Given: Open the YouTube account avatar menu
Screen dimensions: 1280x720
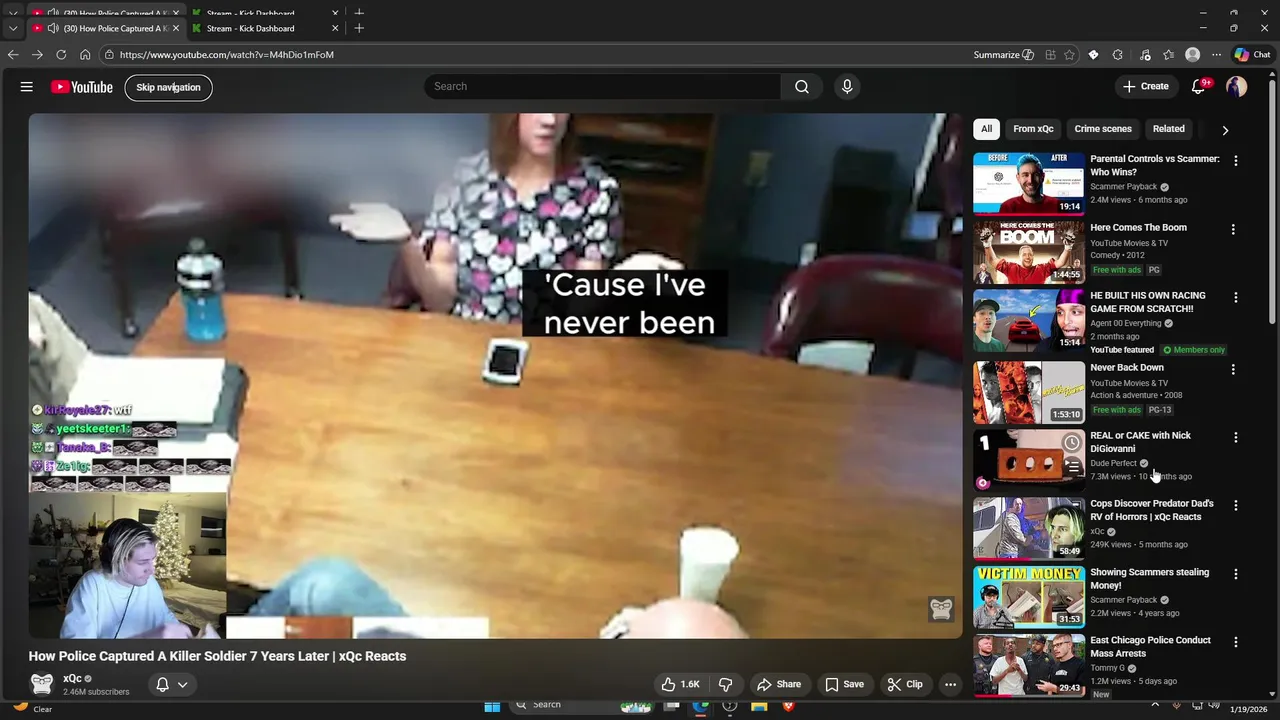Looking at the screenshot, I should point(1237,87).
